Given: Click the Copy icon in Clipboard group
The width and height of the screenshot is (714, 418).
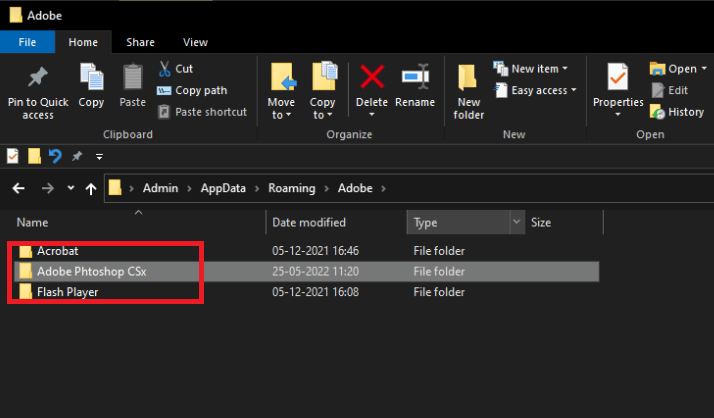Looking at the screenshot, I should (92, 76).
